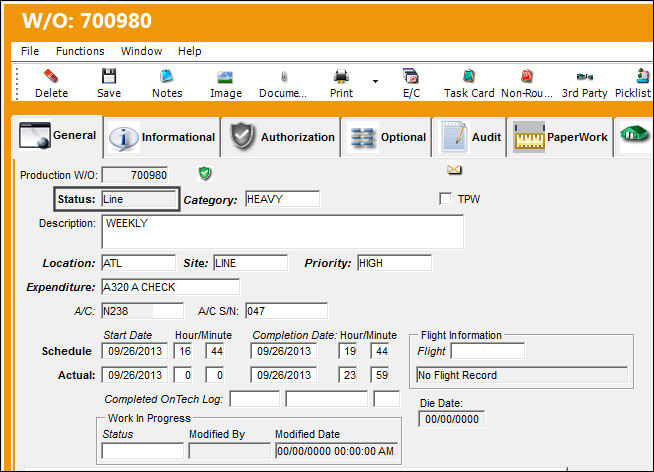
Task: Open the Window menu
Action: pyautogui.click(x=141, y=51)
